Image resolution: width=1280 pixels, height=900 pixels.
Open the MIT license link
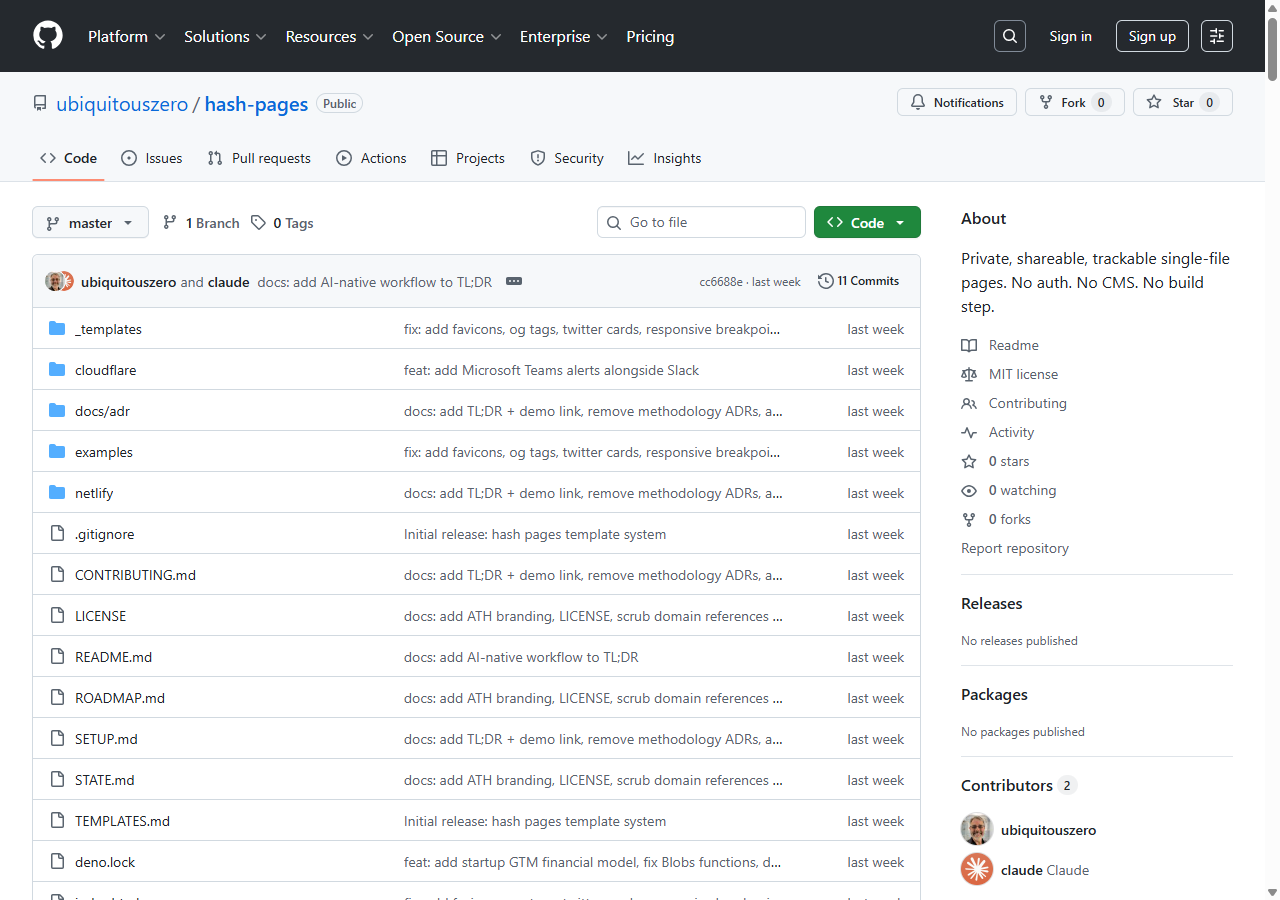1023,374
